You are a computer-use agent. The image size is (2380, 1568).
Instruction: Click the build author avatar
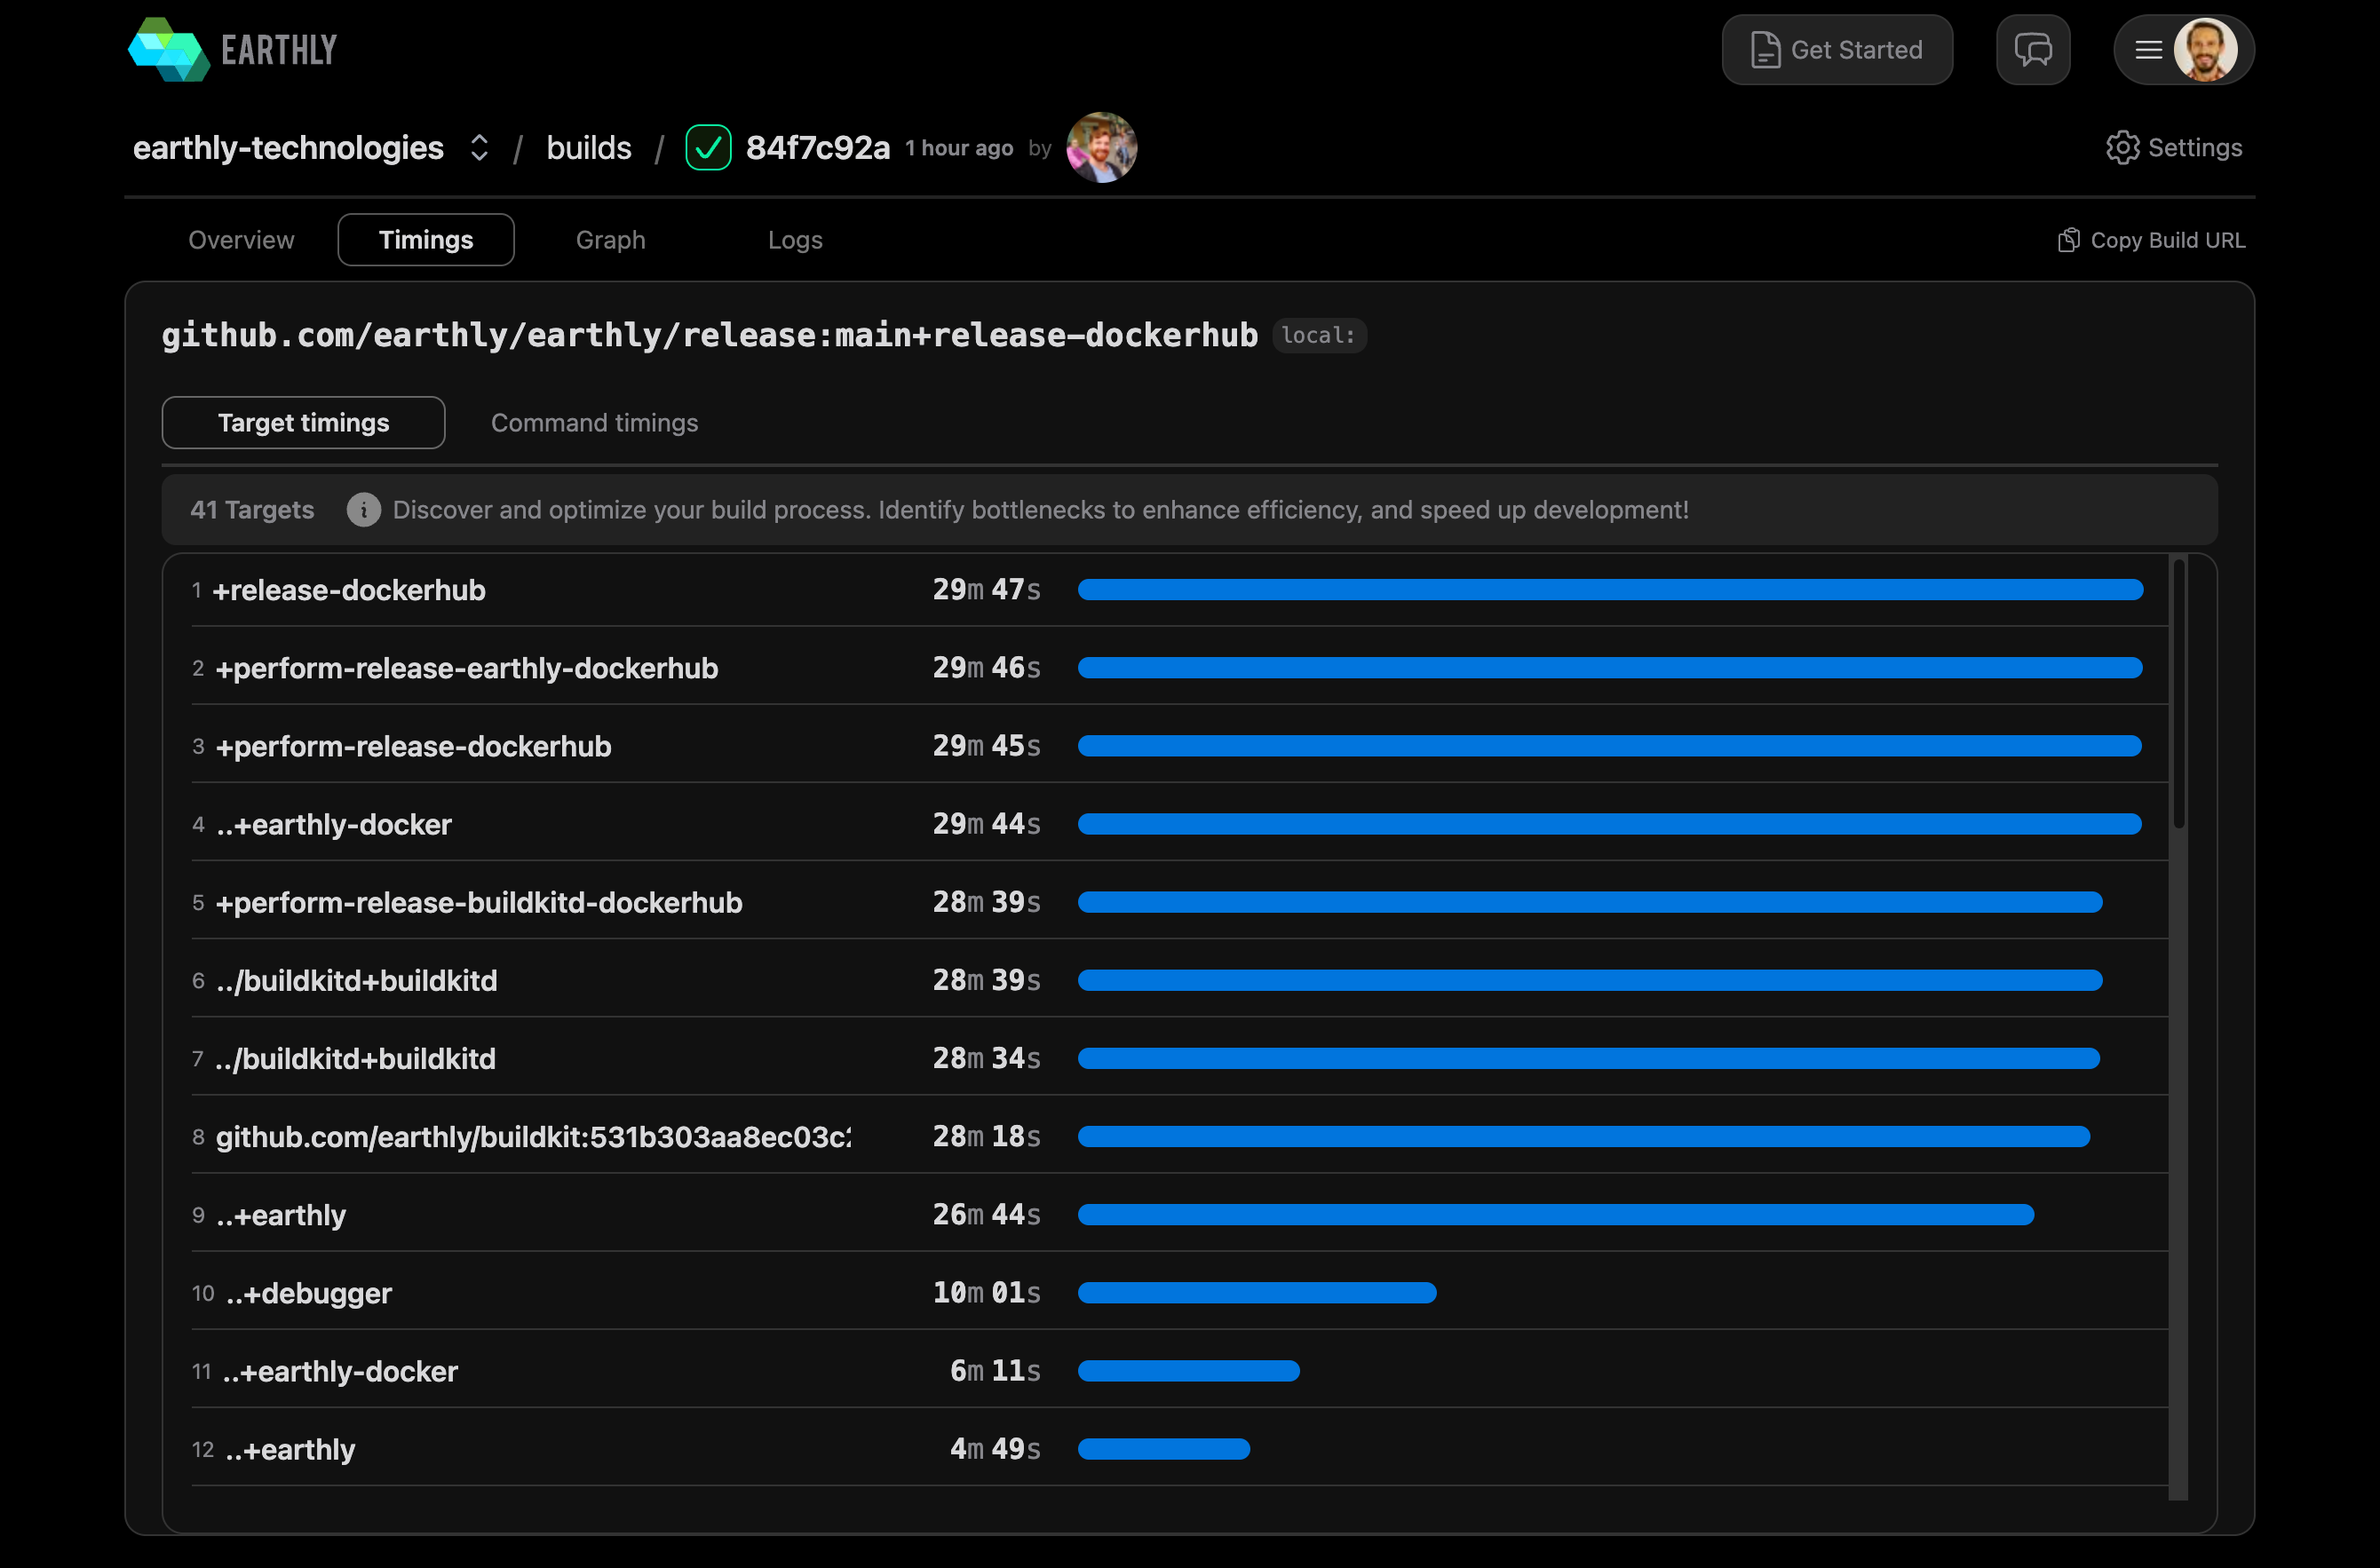point(1101,148)
